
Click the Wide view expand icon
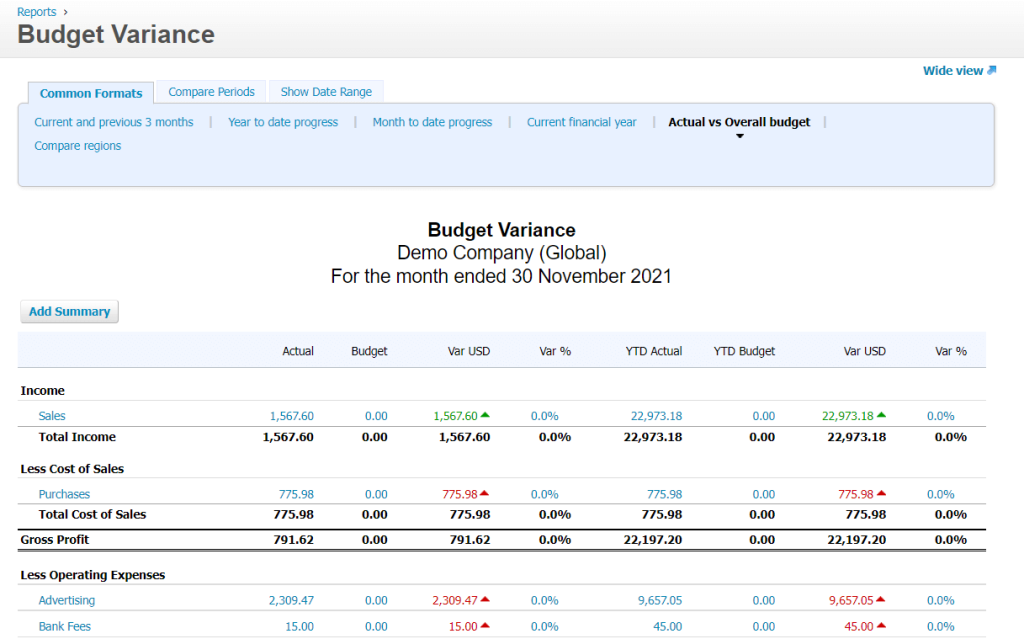990,71
